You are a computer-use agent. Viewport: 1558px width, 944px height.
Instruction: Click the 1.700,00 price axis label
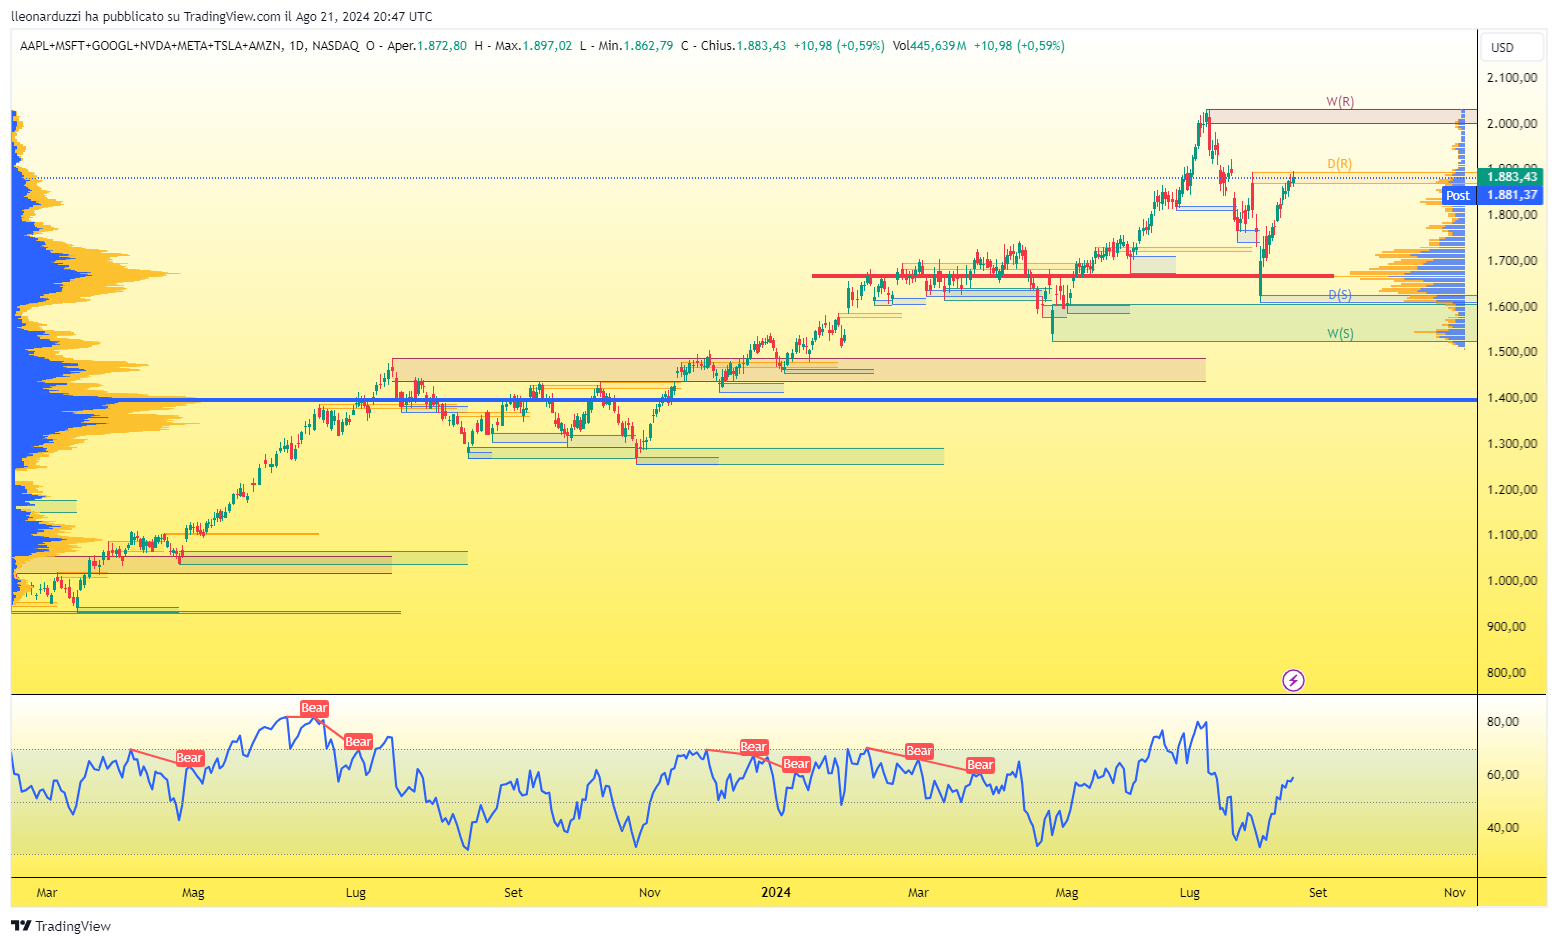tap(1512, 261)
